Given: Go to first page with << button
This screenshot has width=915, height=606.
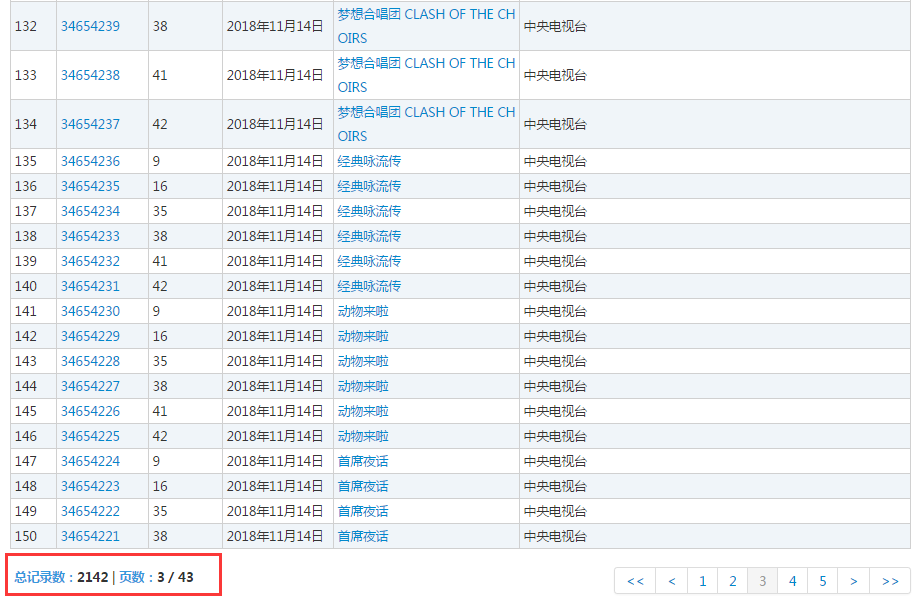Looking at the screenshot, I should [635, 581].
